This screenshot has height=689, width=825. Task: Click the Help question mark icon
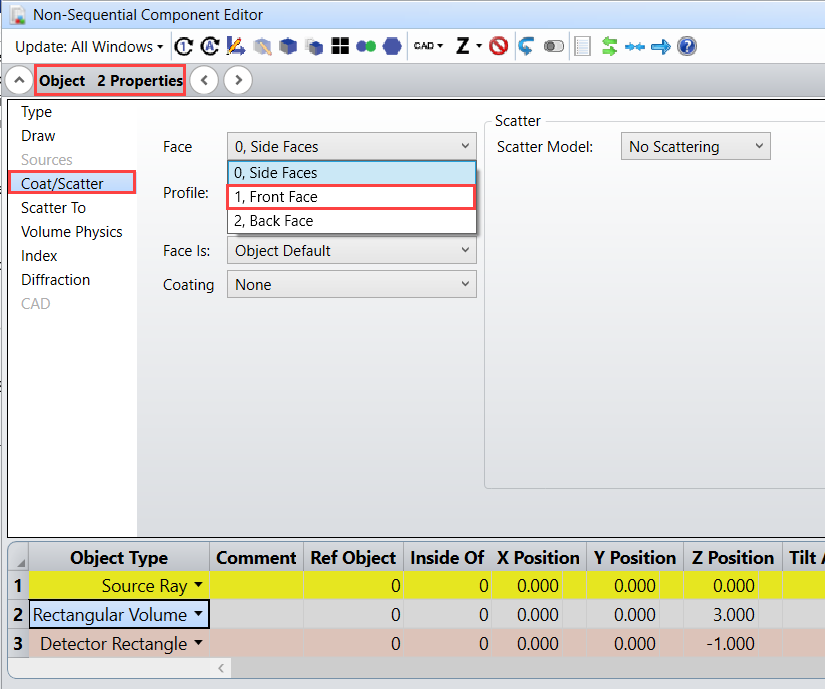coord(687,46)
